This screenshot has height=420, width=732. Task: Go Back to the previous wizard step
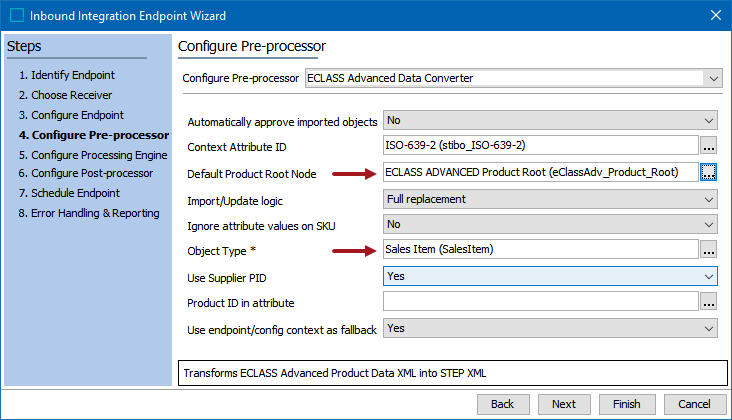[x=503, y=404]
